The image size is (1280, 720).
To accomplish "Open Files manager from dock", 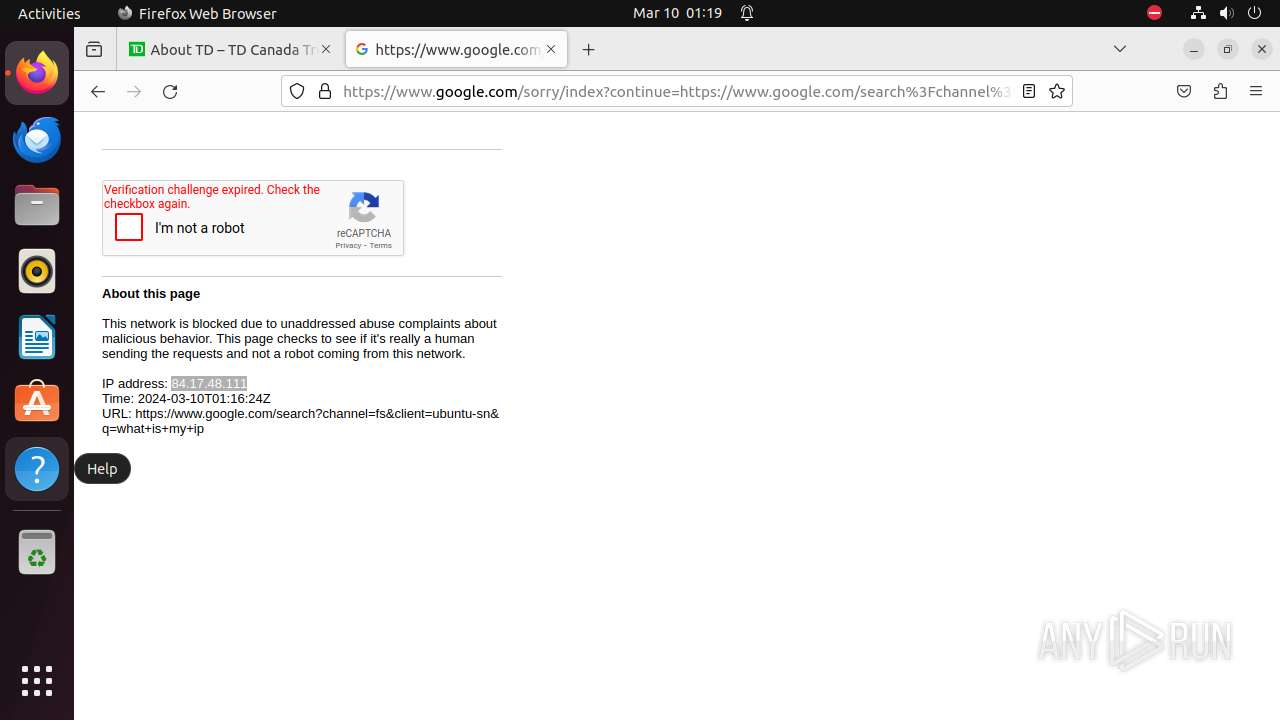I will pyautogui.click(x=37, y=205).
